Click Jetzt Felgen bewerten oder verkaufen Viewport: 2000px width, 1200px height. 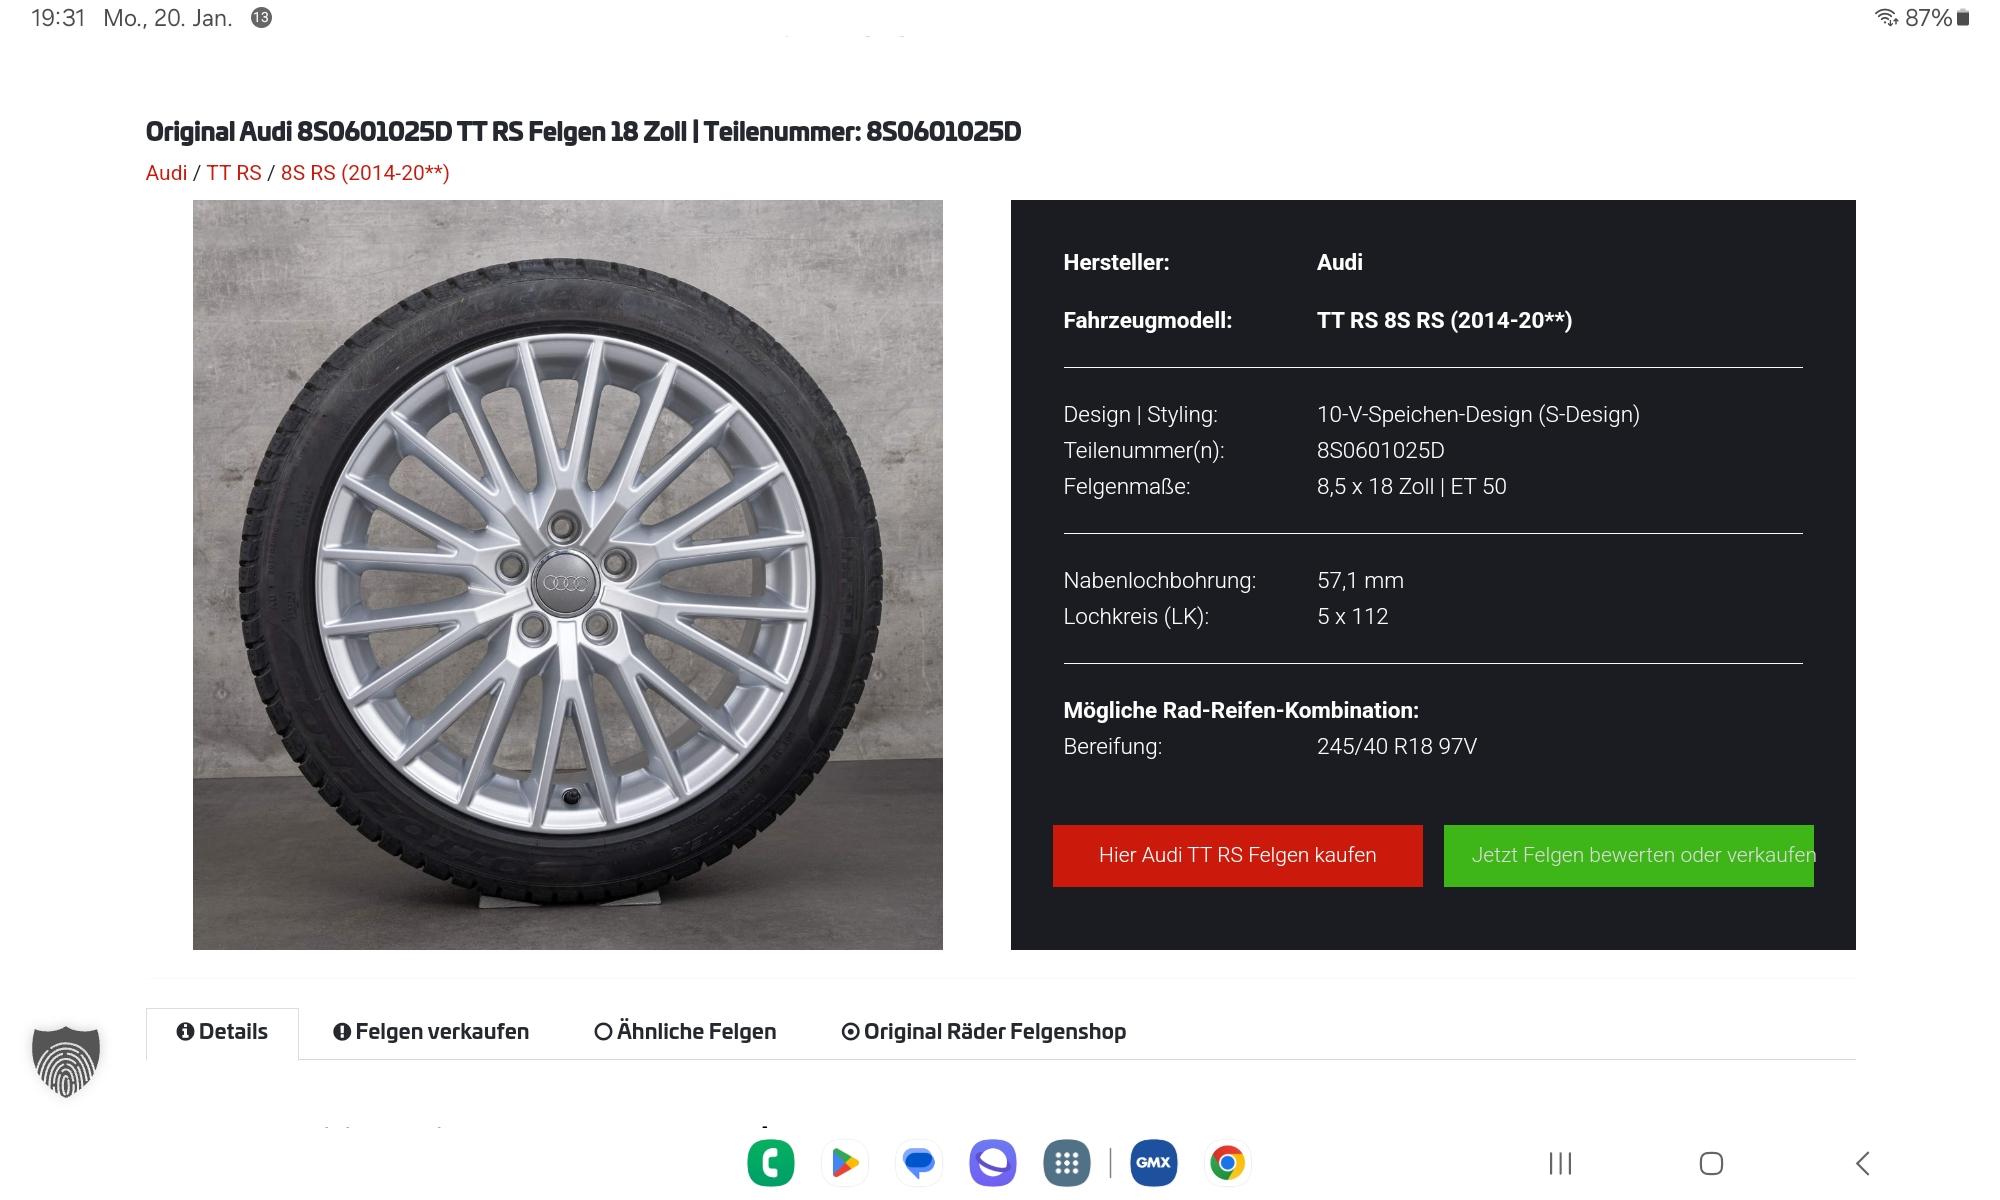click(x=1628, y=855)
